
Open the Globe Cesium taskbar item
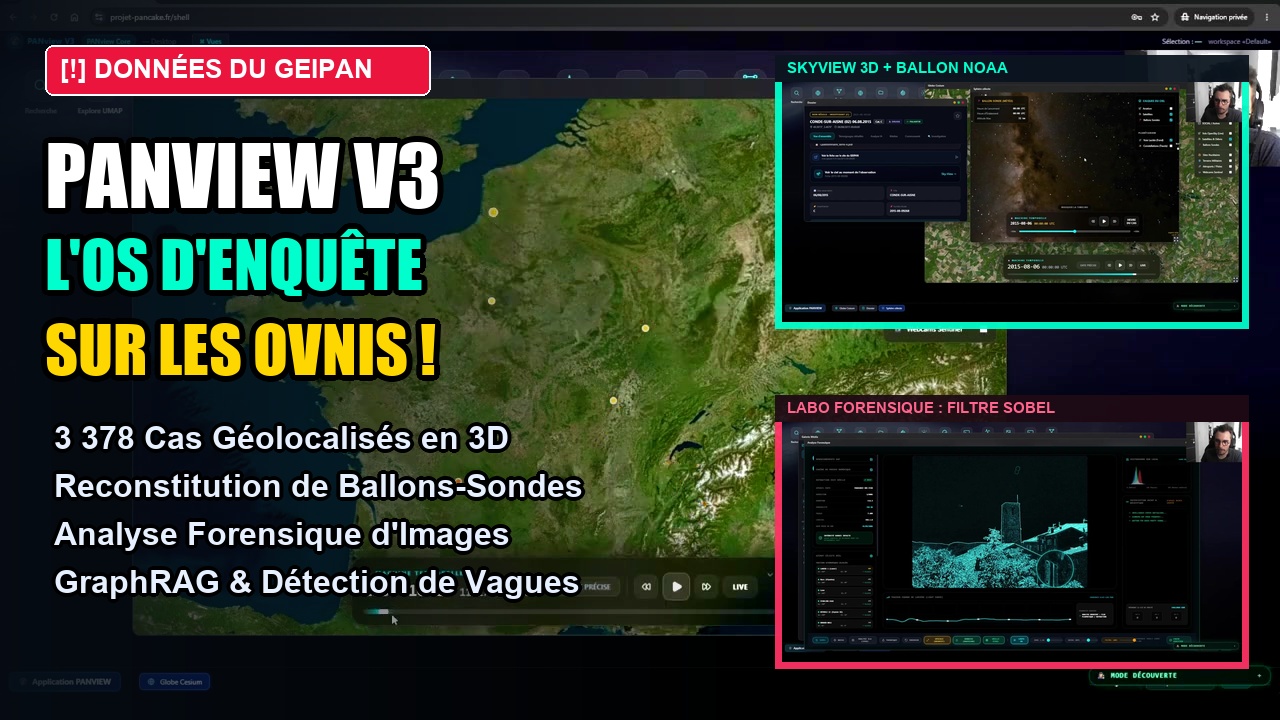[x=175, y=682]
